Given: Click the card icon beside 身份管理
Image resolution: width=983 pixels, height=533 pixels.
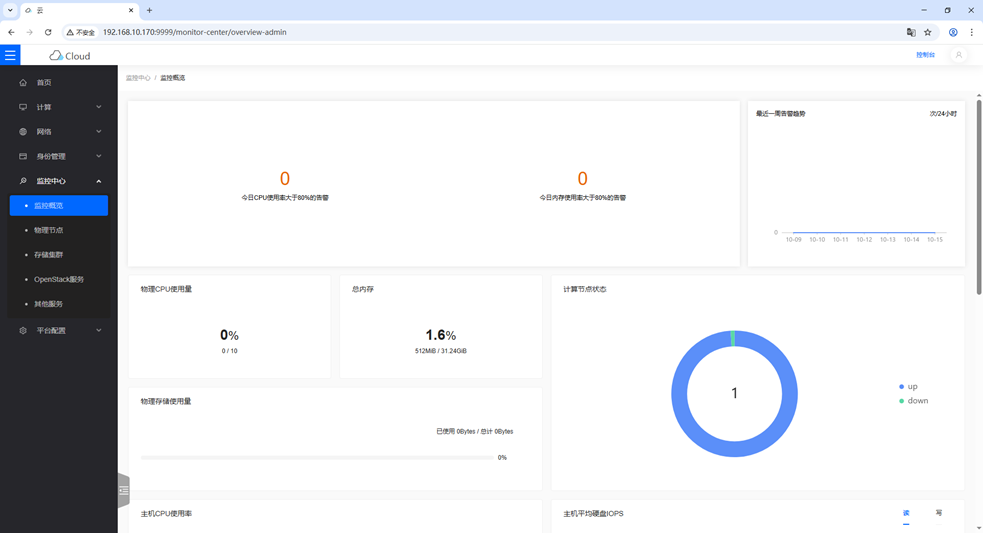Looking at the screenshot, I should (23, 157).
